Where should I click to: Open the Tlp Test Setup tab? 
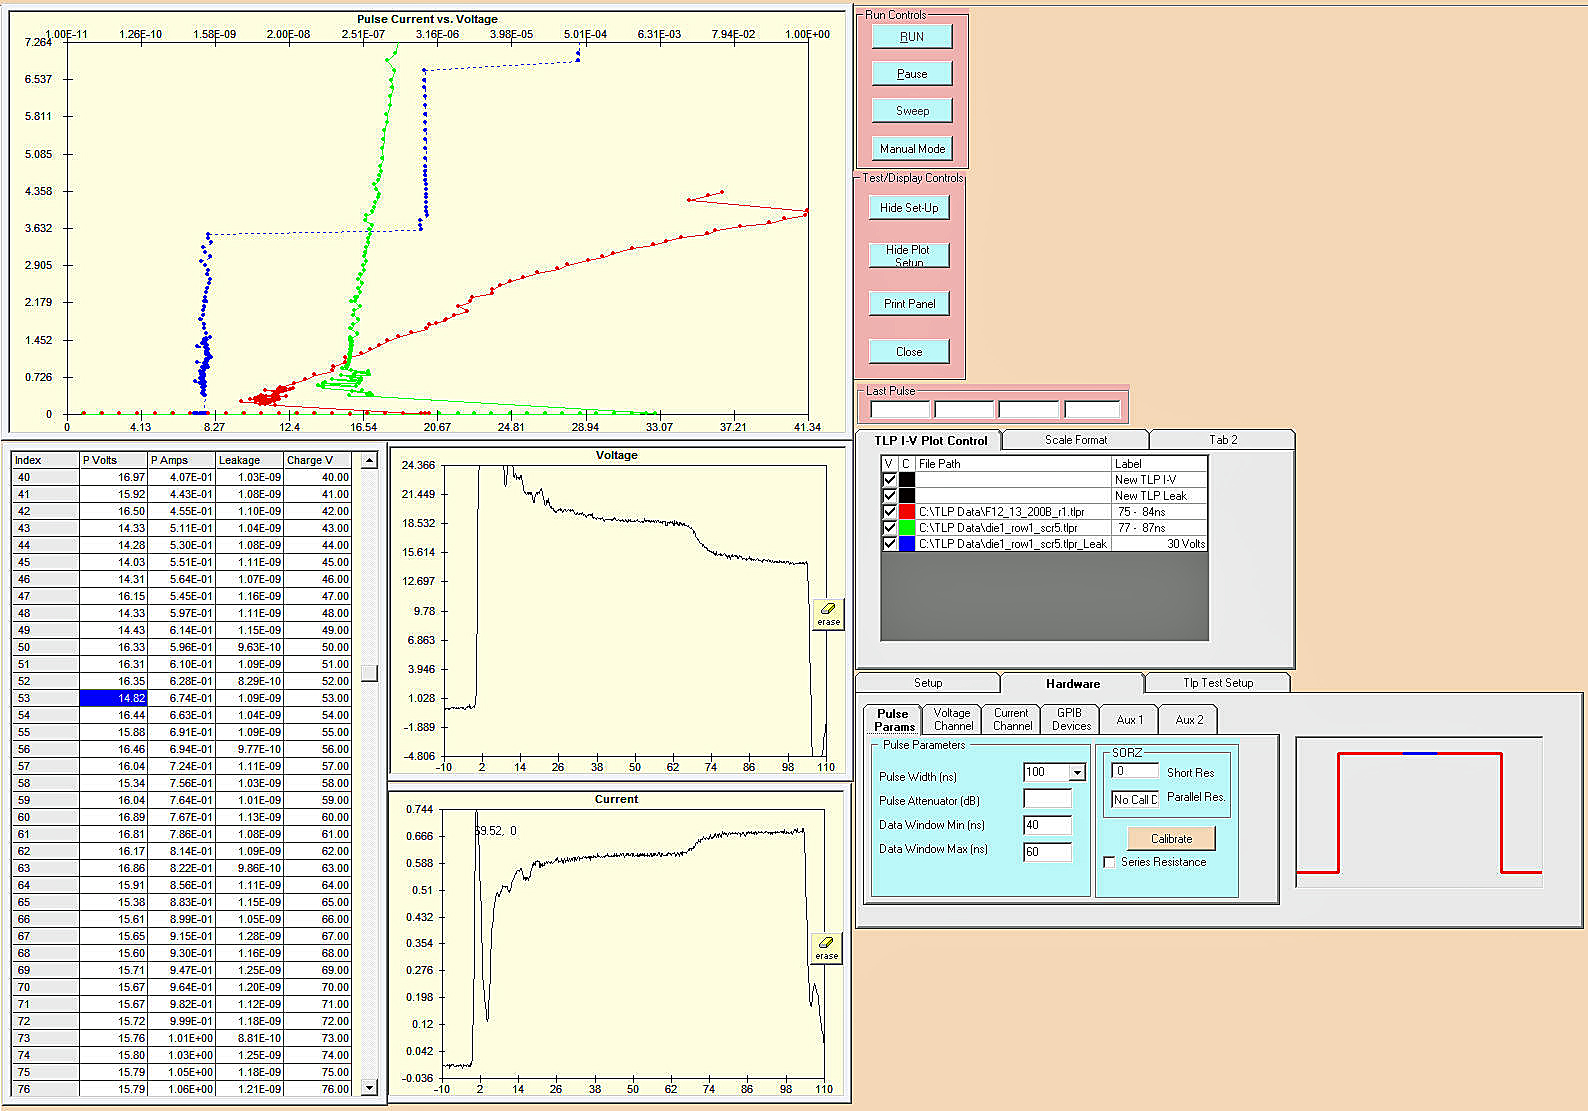click(1217, 683)
